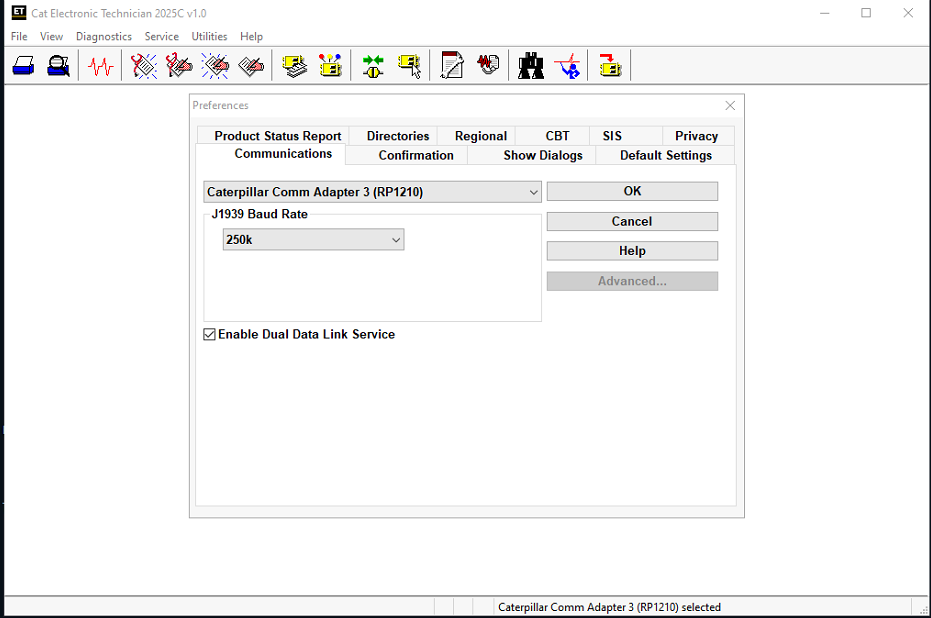Open Print Preview
The image size is (931, 618).
(x=57, y=65)
